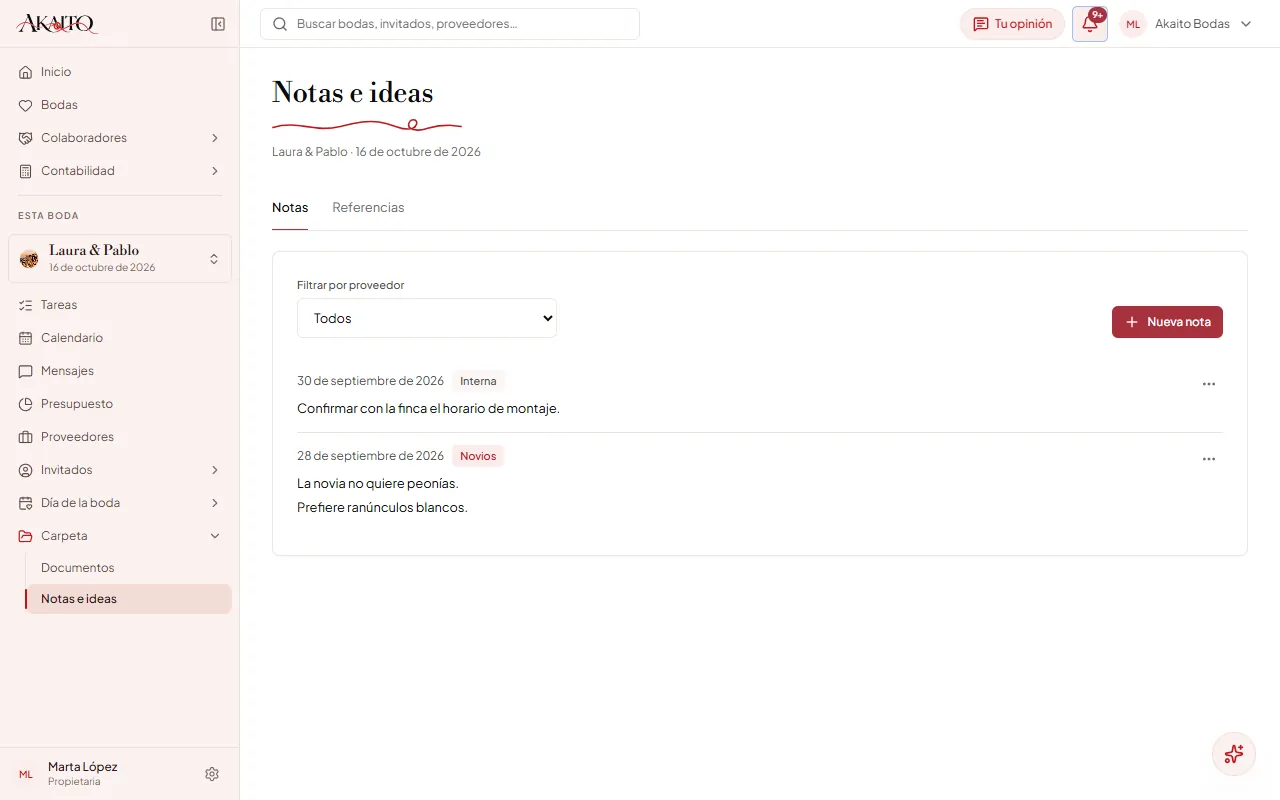Open options for the 28 de septiembre note
Viewport: 1280px width, 800px height.
pyautogui.click(x=1209, y=459)
